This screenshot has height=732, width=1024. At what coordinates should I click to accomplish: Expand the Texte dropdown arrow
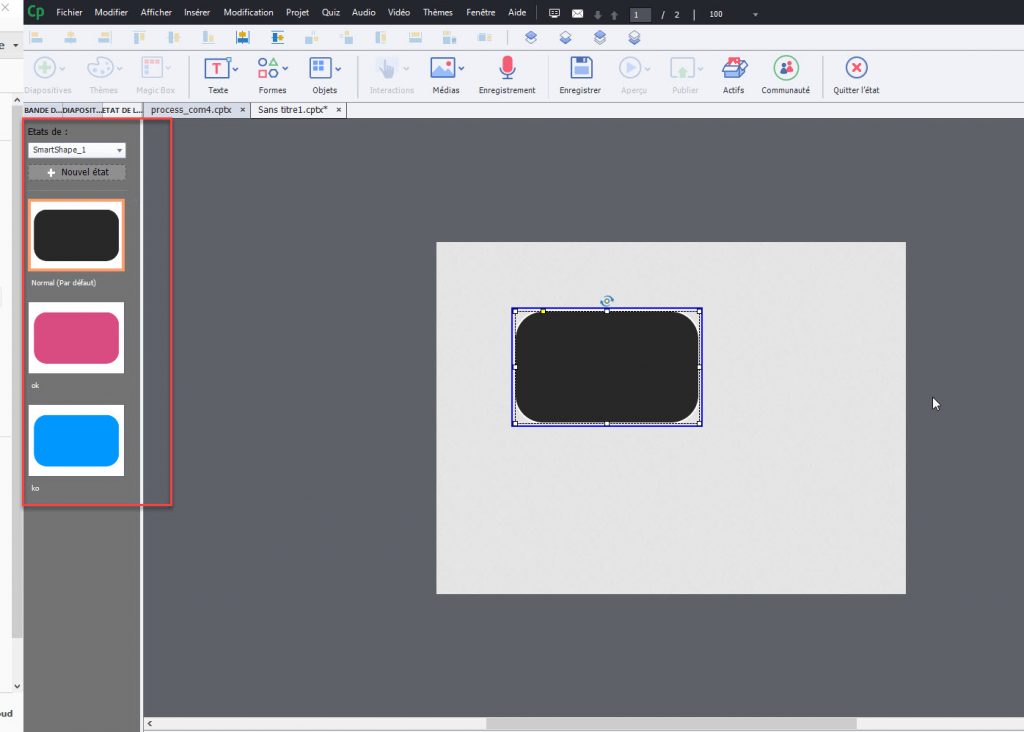click(x=236, y=69)
